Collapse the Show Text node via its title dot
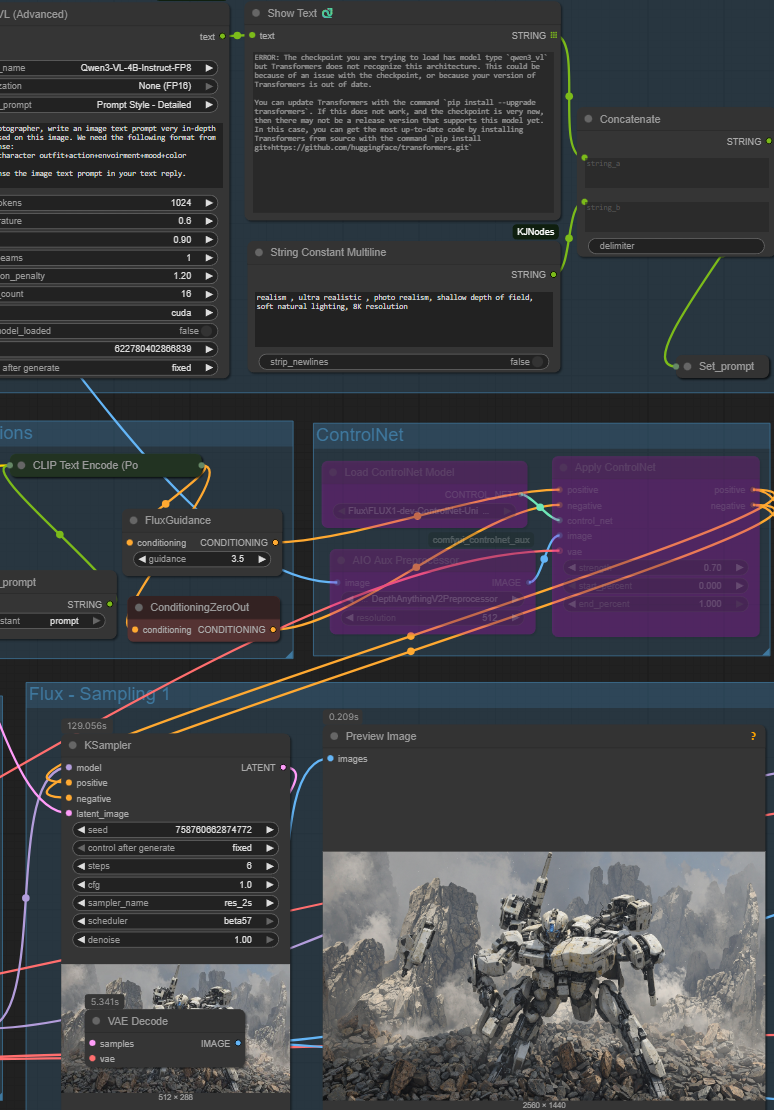The image size is (774, 1110). [256, 13]
